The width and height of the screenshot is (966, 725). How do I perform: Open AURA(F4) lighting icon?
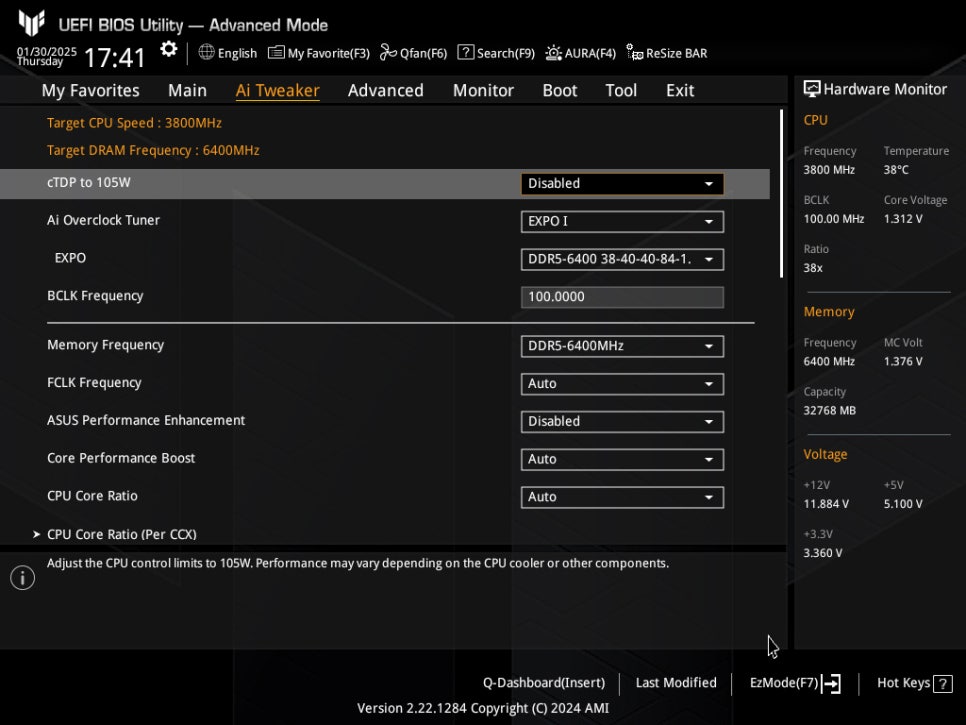[553, 53]
